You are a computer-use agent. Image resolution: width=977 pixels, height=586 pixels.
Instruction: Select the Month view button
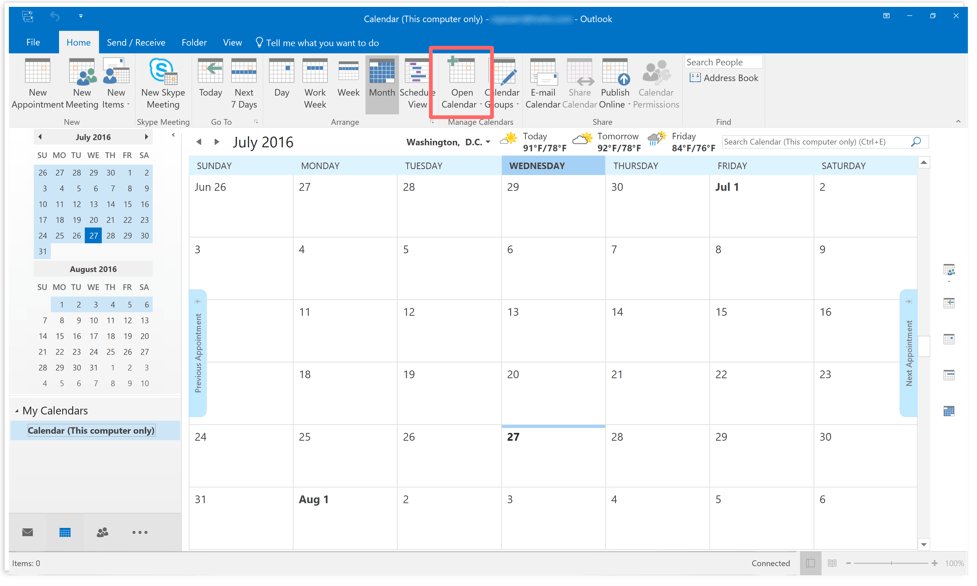click(382, 84)
